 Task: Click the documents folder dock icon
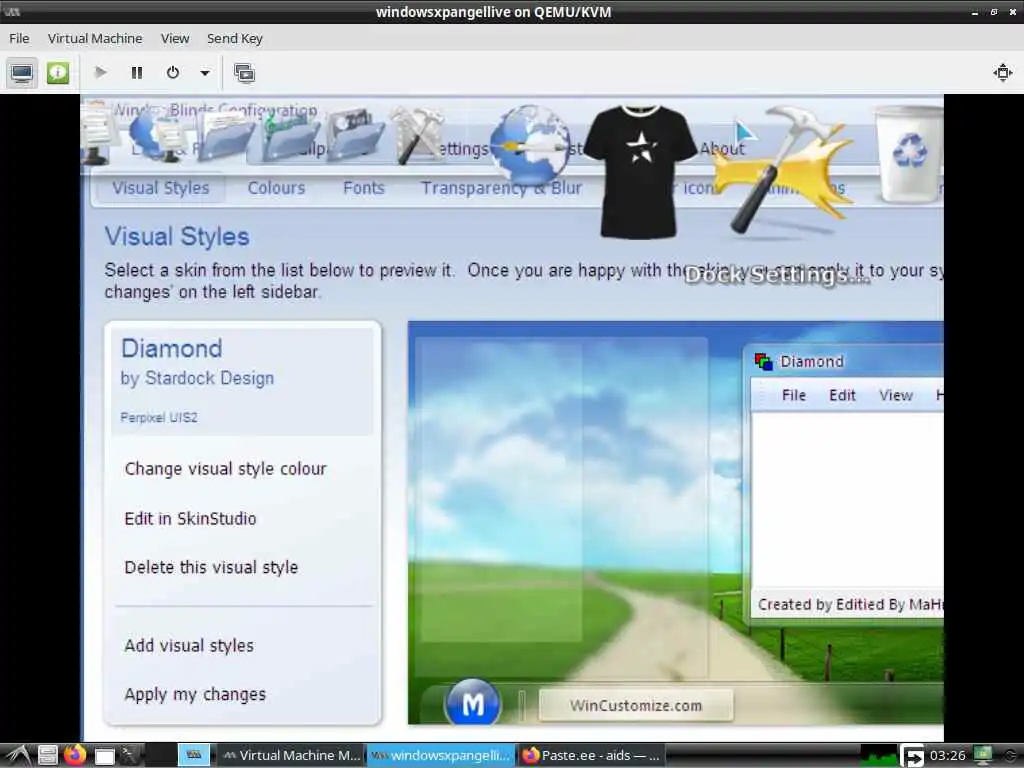[224, 136]
